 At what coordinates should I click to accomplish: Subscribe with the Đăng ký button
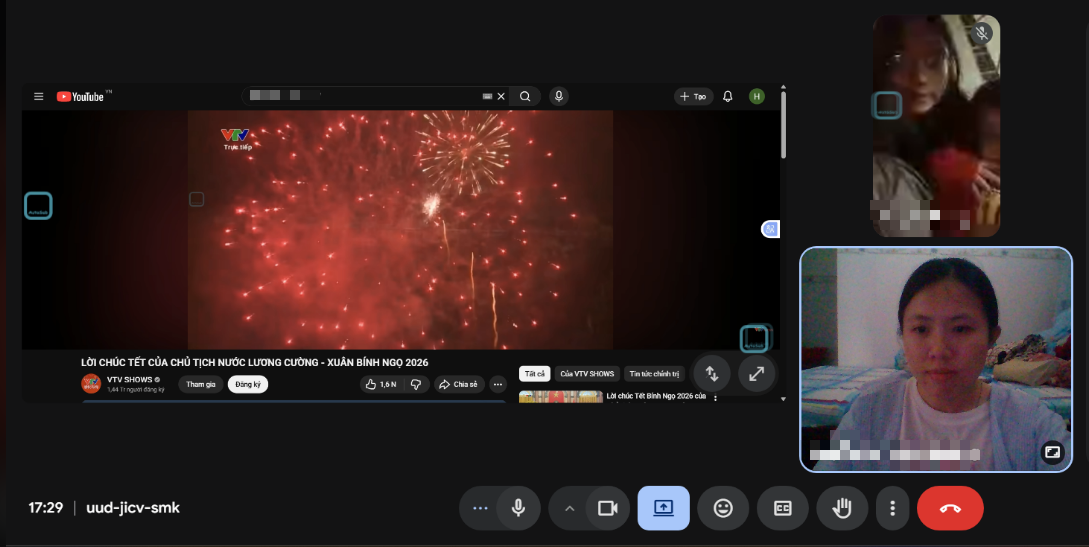tap(248, 385)
